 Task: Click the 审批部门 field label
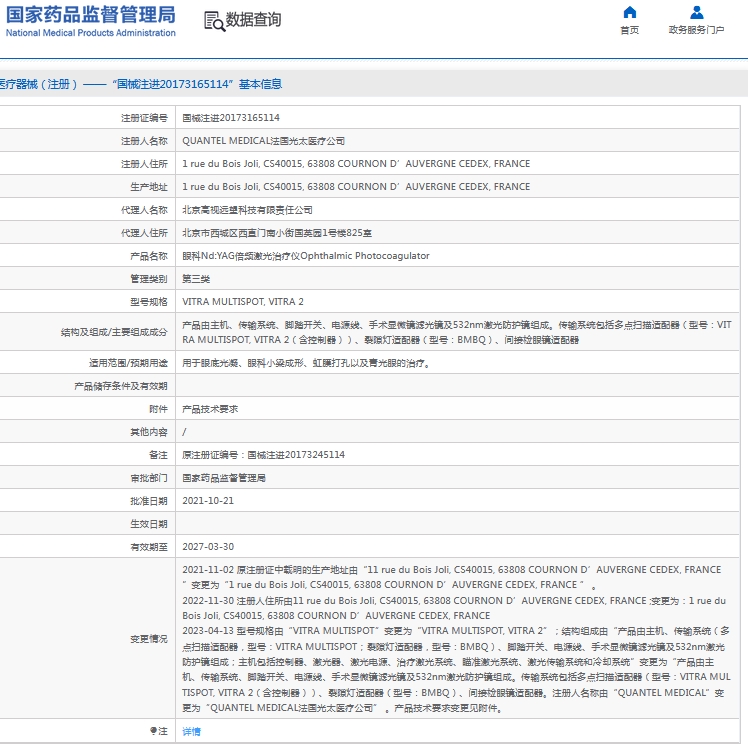pyautogui.click(x=149, y=478)
